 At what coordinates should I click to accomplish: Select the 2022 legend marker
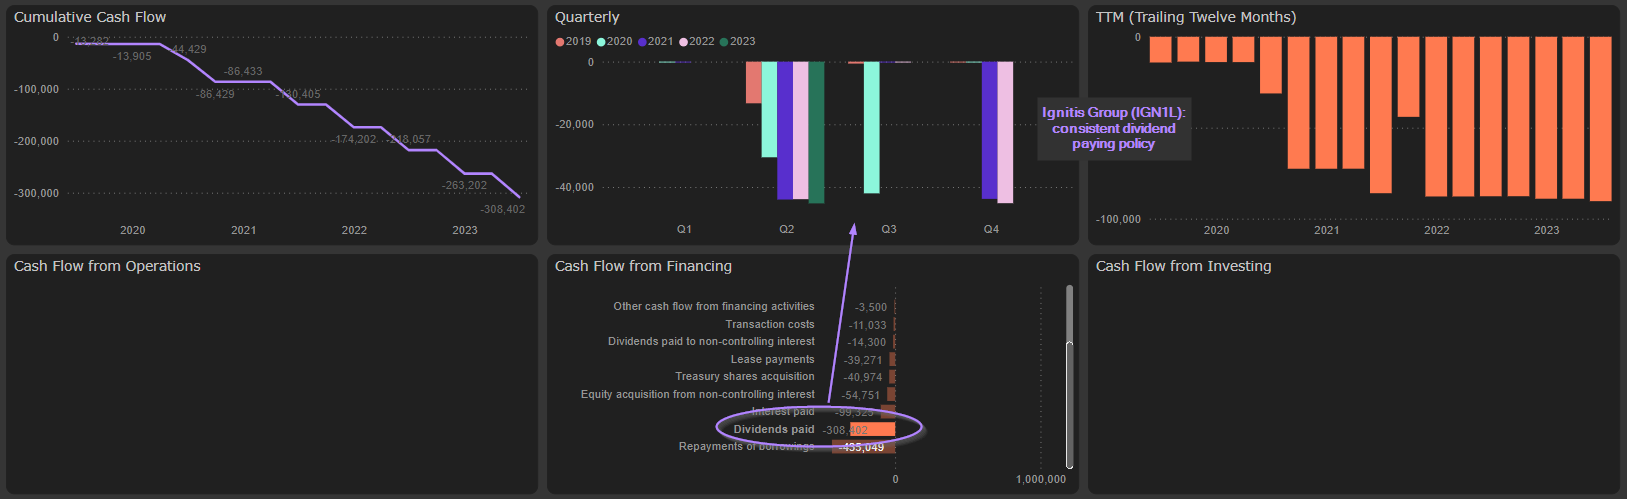[684, 42]
